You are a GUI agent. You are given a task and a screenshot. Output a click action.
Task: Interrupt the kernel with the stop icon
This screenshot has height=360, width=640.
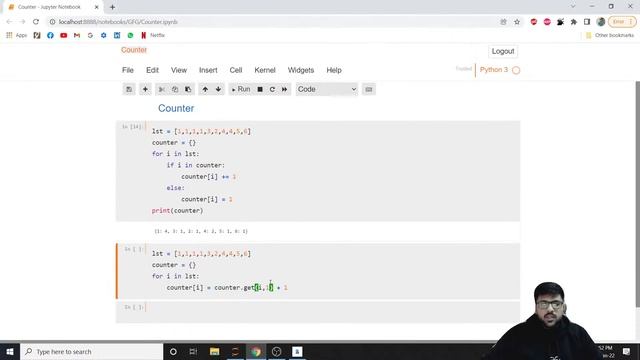pyautogui.click(x=260, y=89)
